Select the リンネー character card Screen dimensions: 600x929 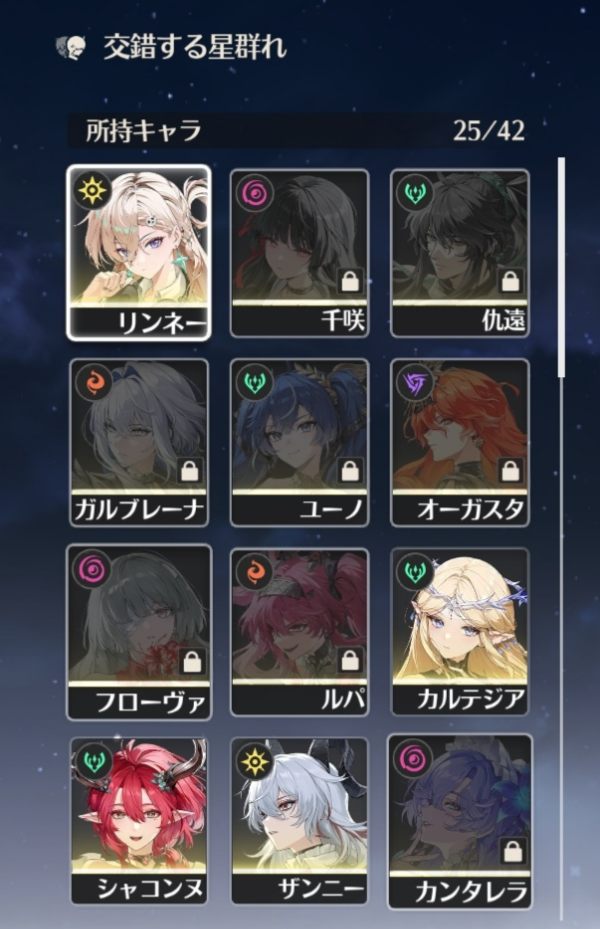[139, 253]
